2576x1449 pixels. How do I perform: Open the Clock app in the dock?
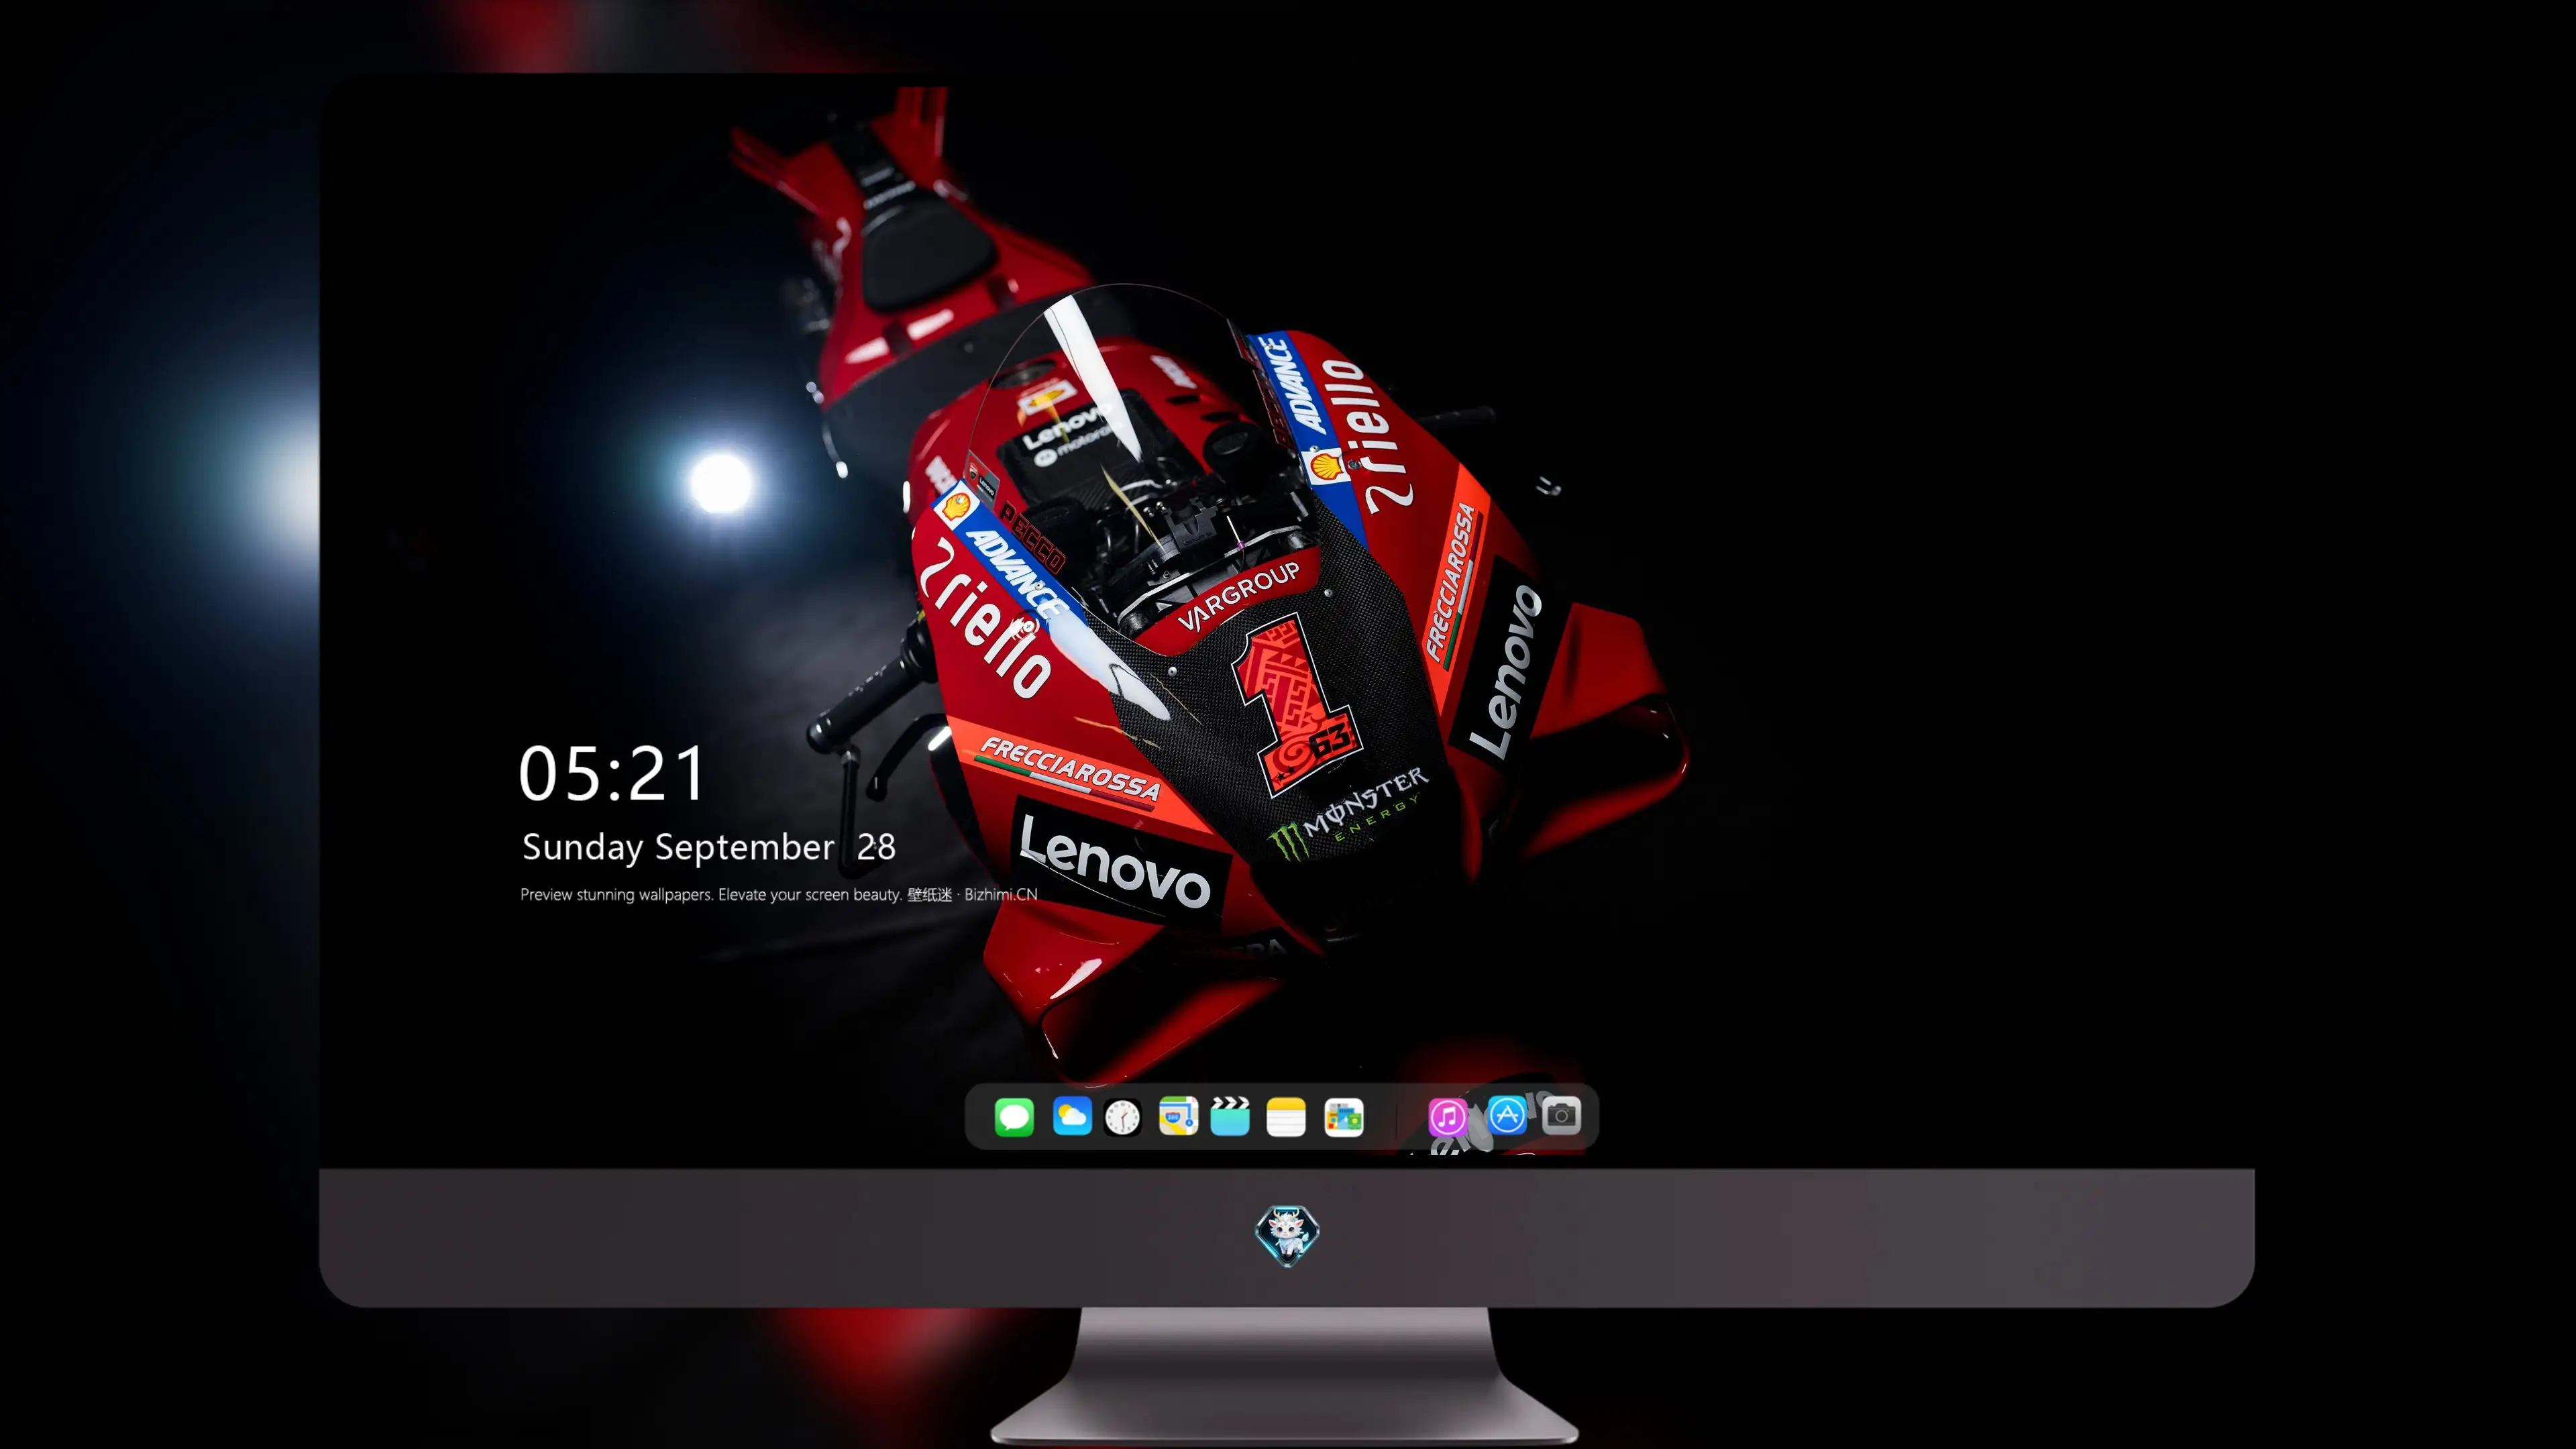[x=1122, y=1117]
